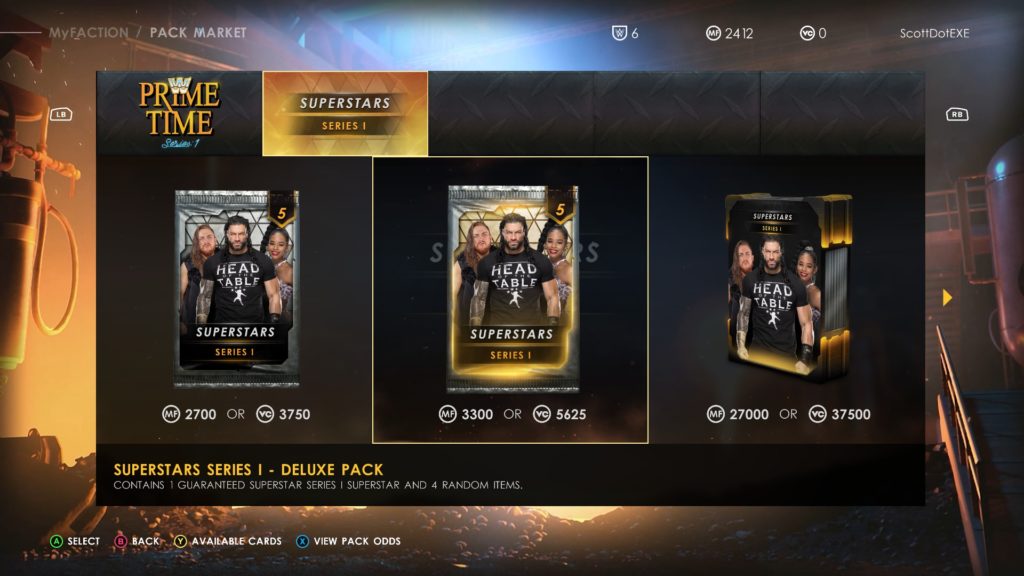Click the yellow right arrow to see more packs

[x=947, y=298]
